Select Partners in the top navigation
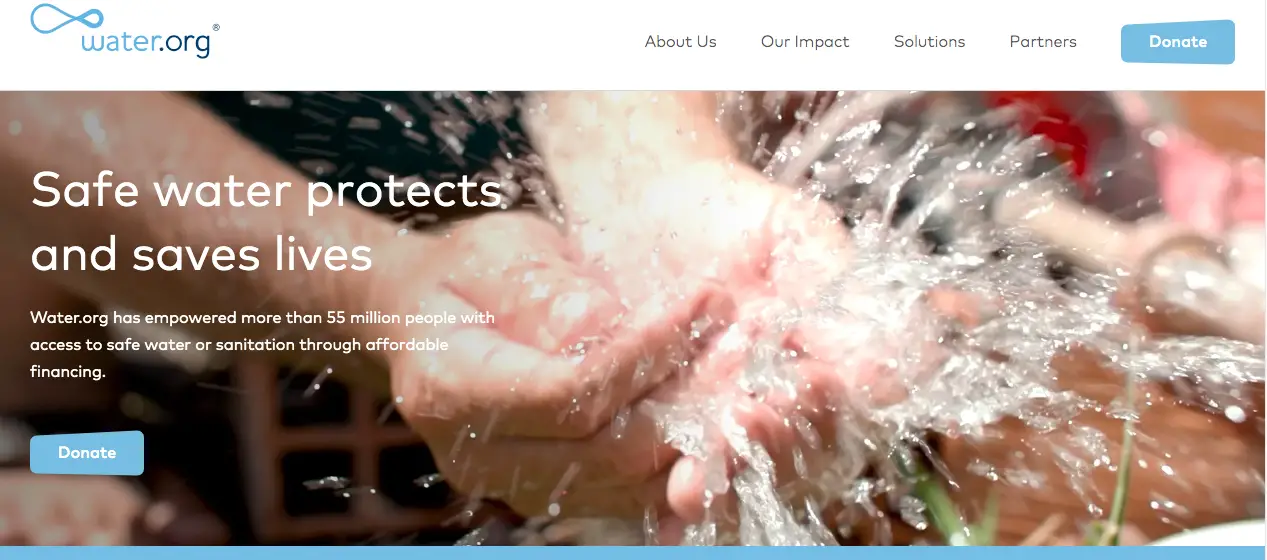This screenshot has width=1267, height=560. coord(1043,42)
